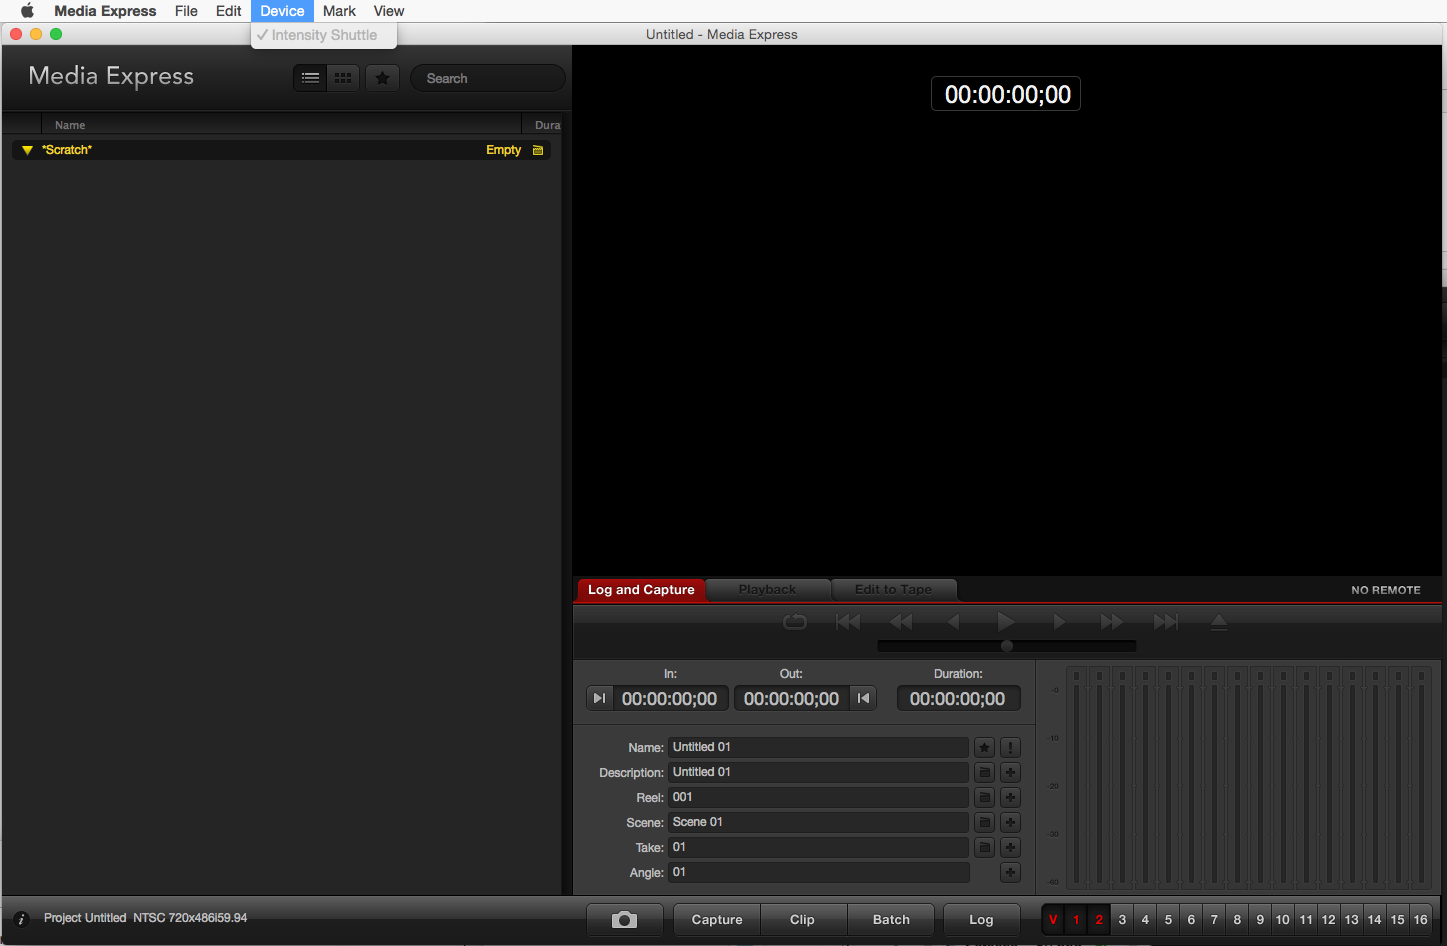Open the Edit menu

(x=228, y=11)
